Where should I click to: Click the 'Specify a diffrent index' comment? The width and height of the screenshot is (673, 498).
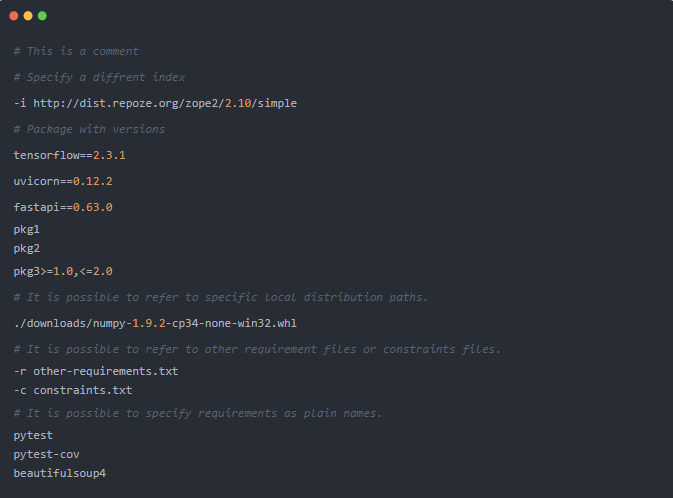pos(99,77)
